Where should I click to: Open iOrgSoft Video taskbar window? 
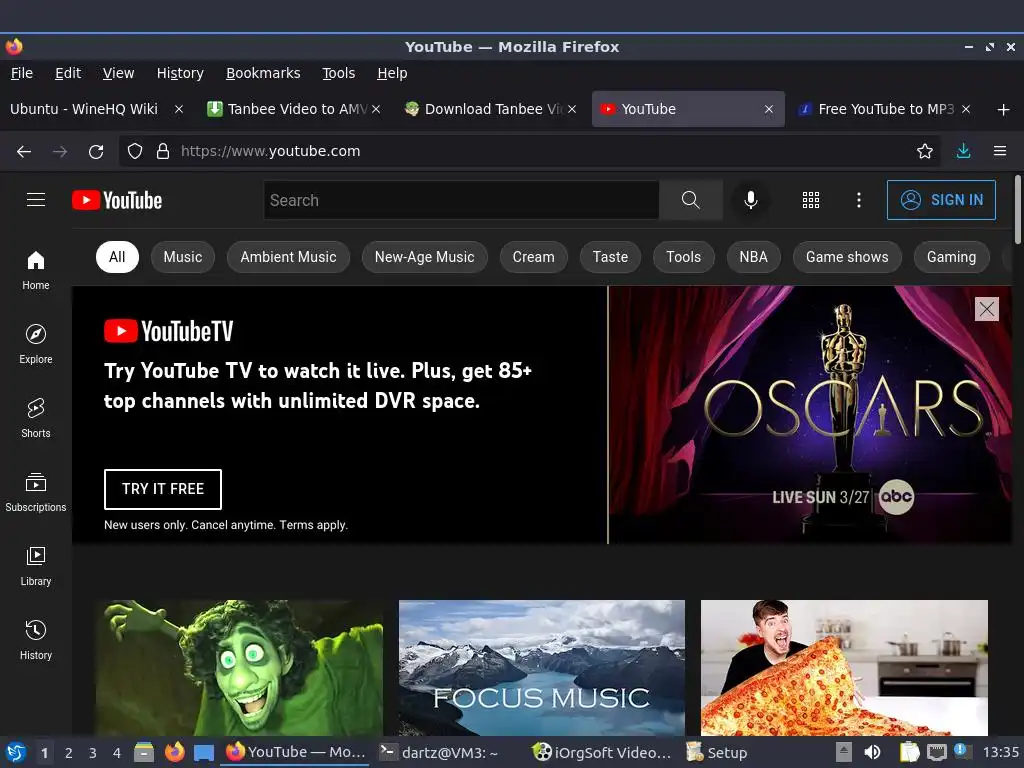601,752
